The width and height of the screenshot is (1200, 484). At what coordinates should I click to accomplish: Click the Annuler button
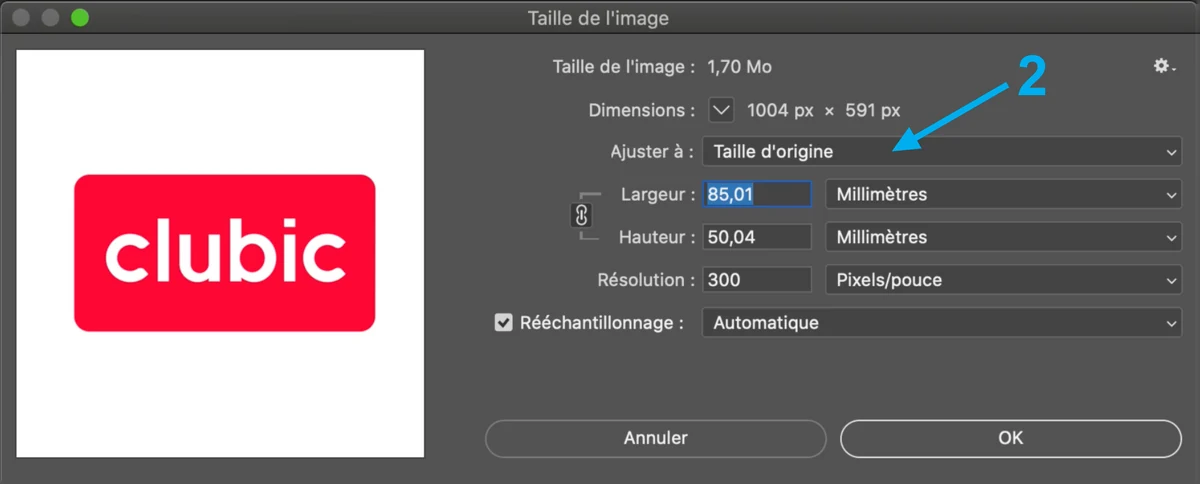point(656,438)
